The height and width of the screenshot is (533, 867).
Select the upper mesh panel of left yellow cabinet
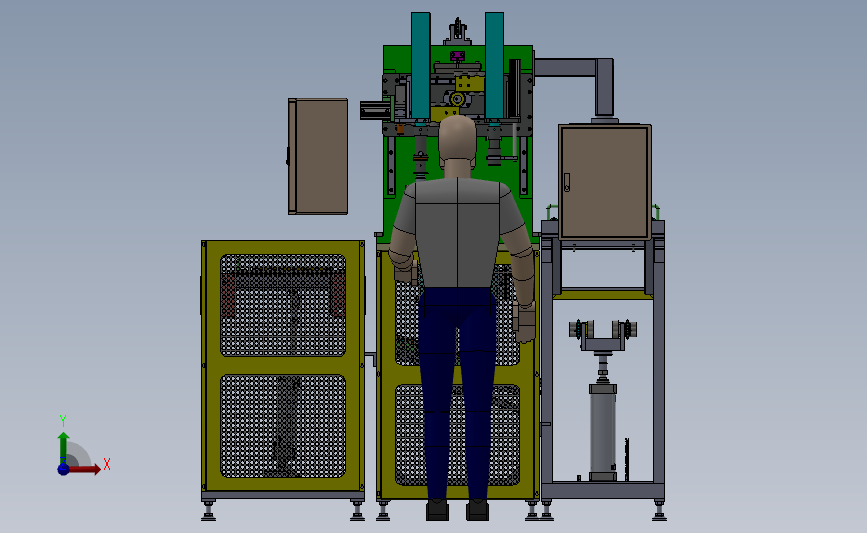[x=283, y=305]
